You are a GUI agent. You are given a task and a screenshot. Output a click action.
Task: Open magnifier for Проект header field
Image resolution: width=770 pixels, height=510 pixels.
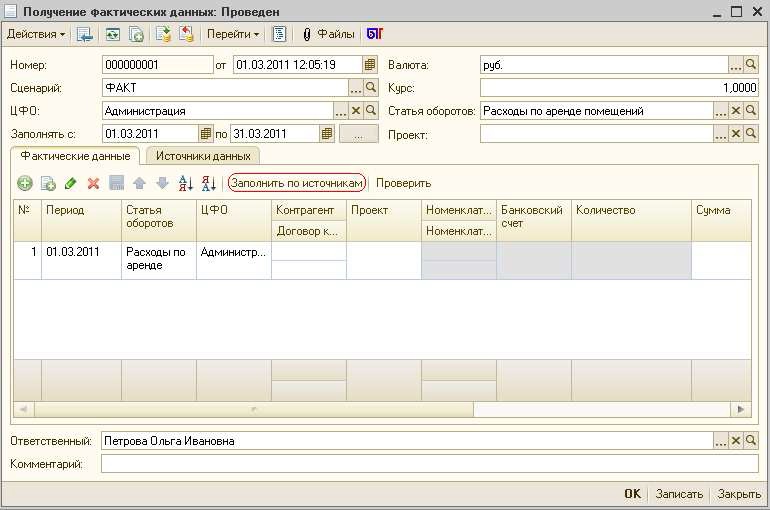(751, 134)
